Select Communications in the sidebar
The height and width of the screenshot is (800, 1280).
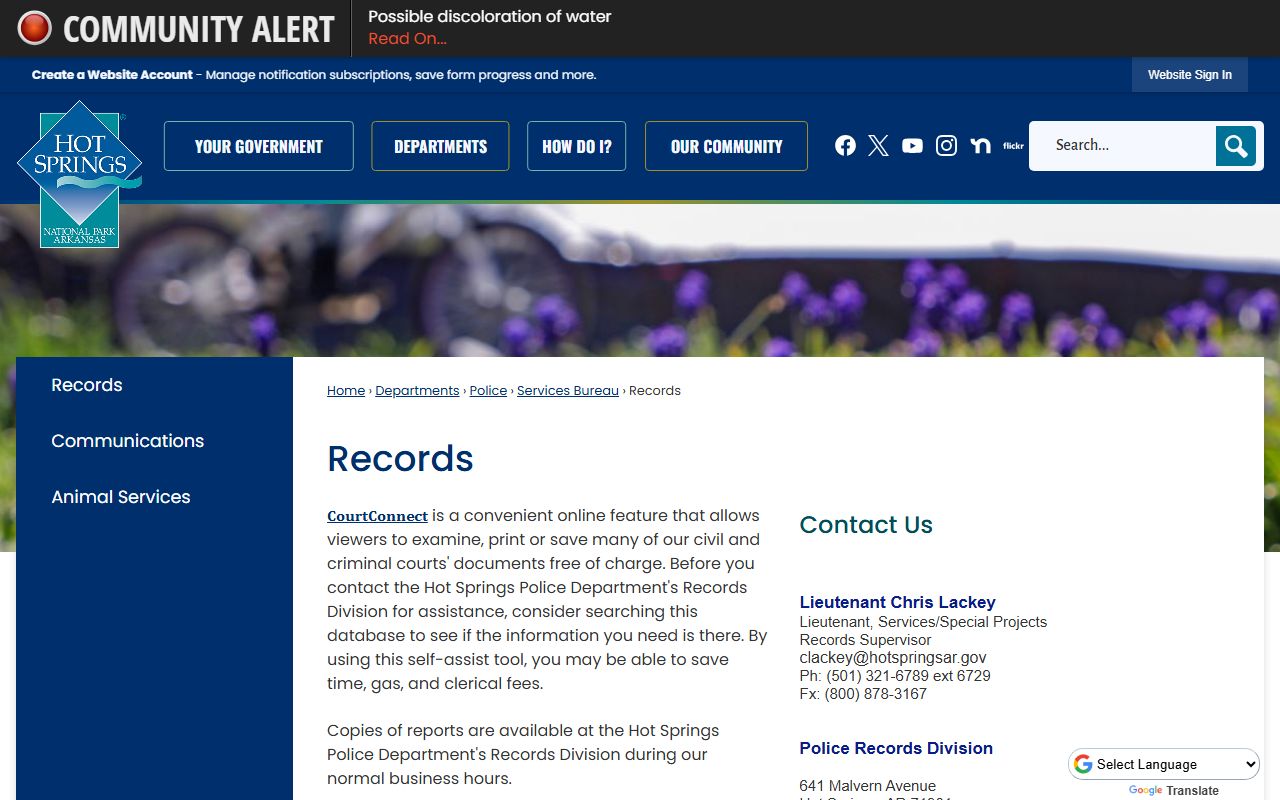(127, 441)
